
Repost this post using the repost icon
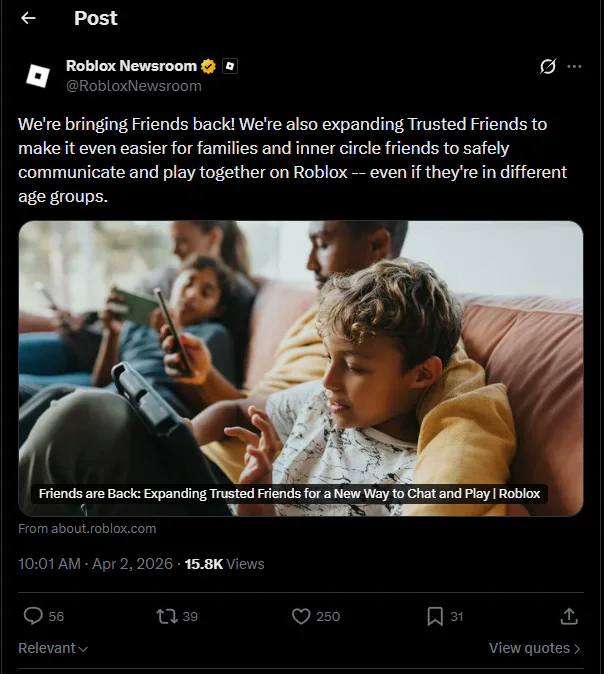coord(167,616)
